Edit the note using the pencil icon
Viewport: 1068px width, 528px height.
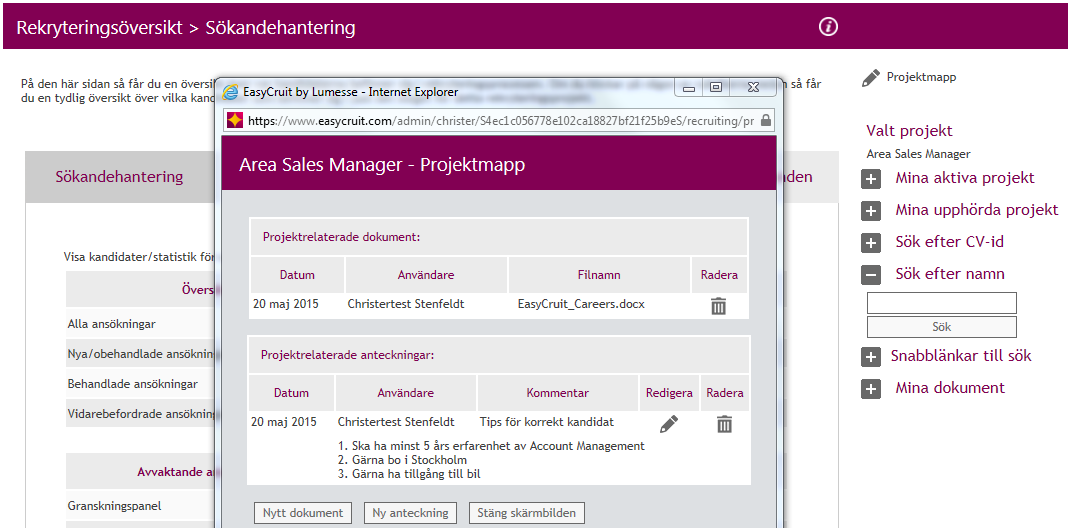[669, 424]
